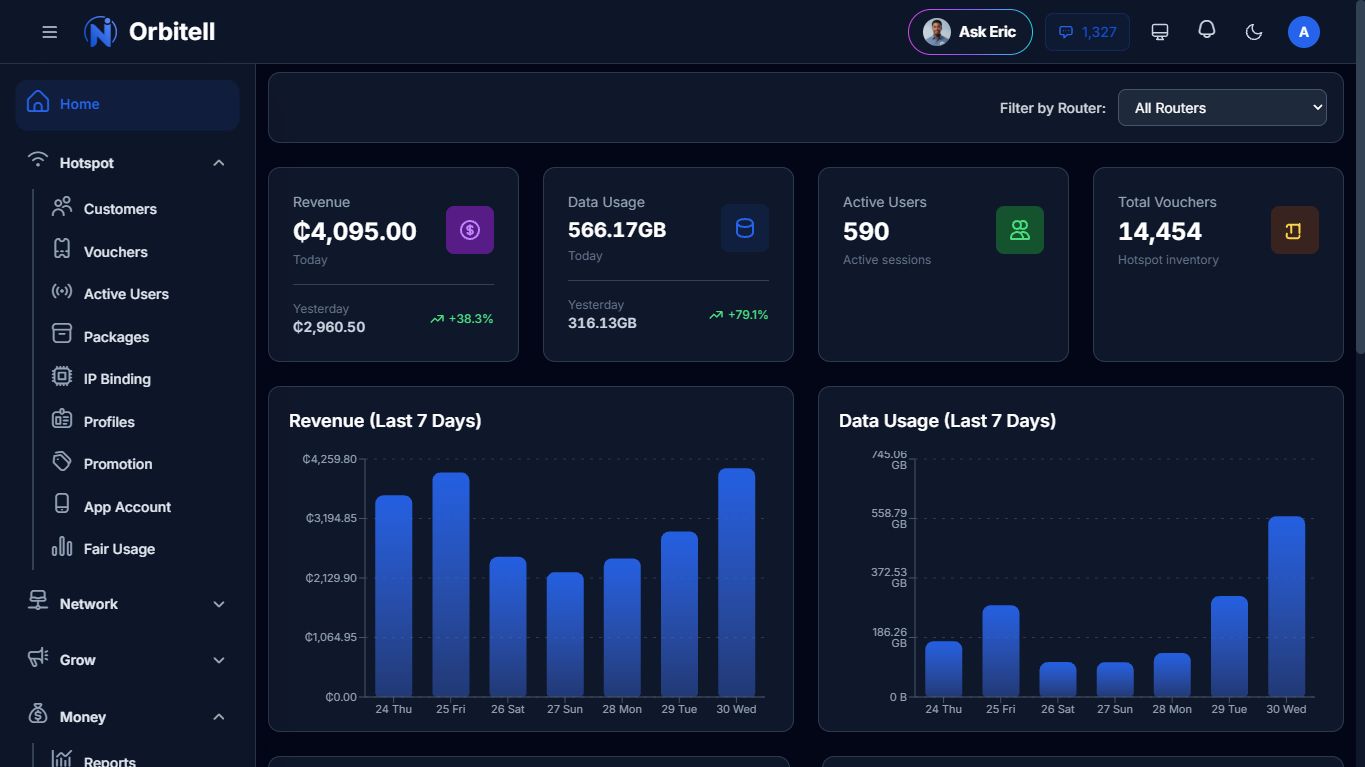Click the Data Usage database icon
The width and height of the screenshot is (1365, 767).
(745, 228)
